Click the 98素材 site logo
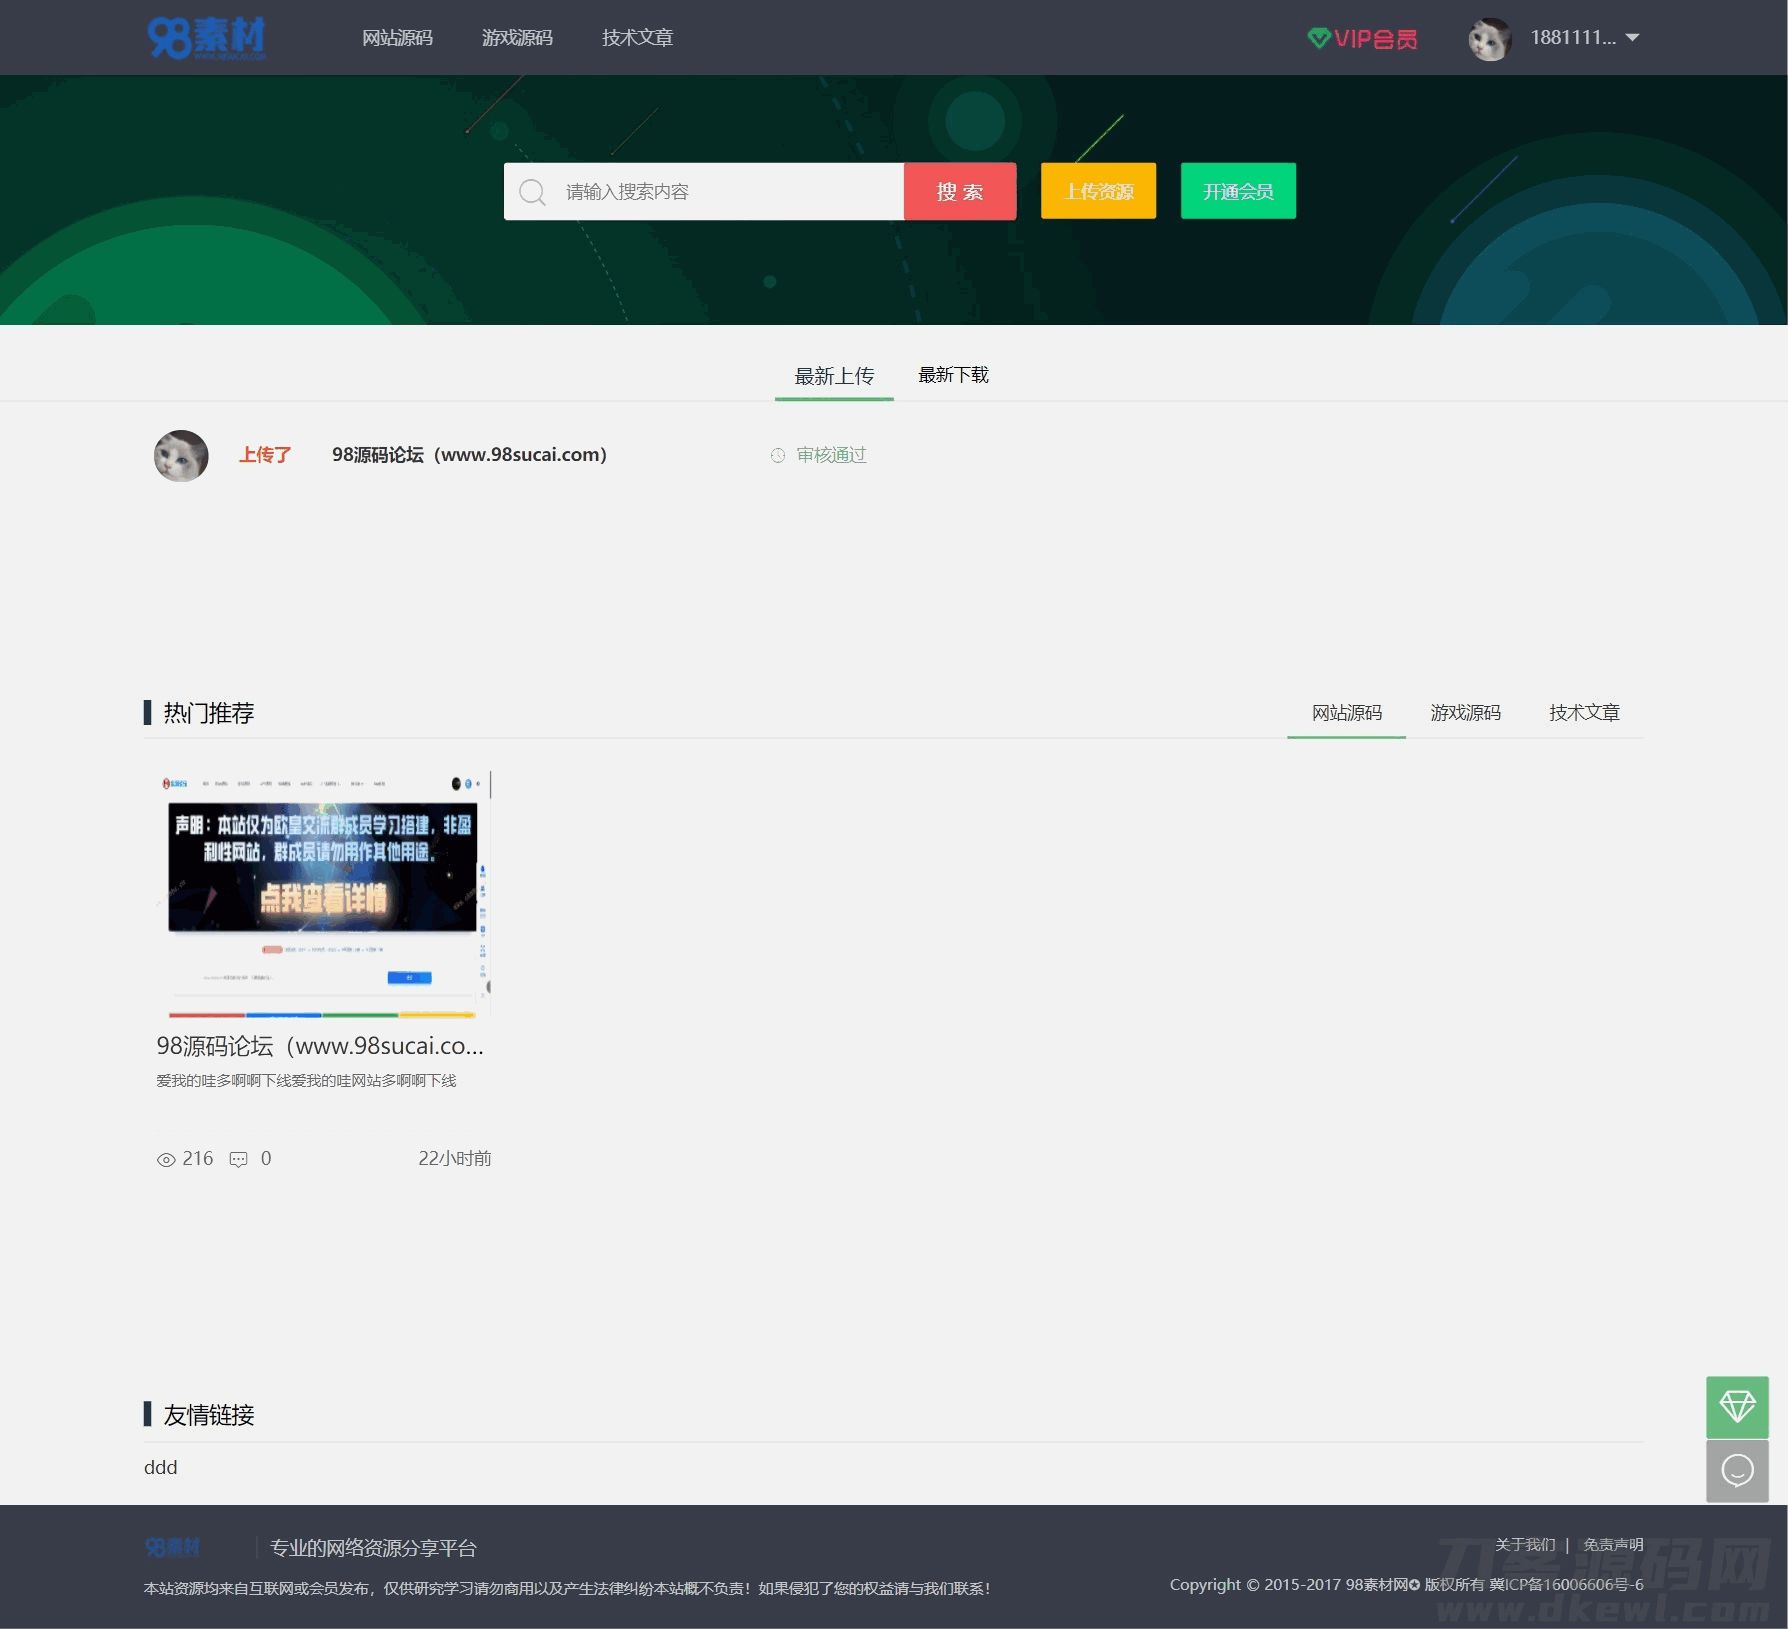 (x=207, y=38)
